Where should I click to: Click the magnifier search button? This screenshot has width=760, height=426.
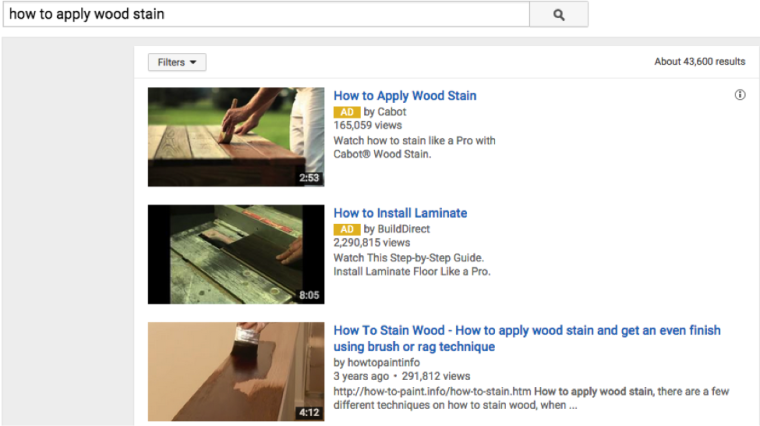pos(558,15)
